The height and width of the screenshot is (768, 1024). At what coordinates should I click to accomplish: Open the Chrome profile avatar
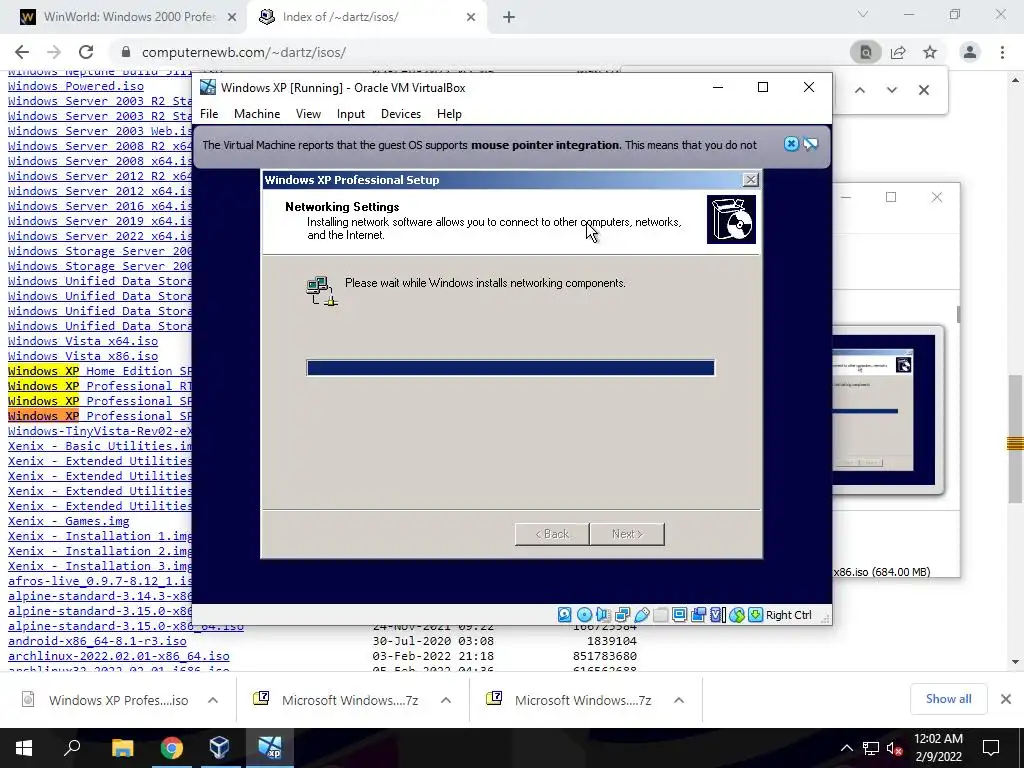970,52
